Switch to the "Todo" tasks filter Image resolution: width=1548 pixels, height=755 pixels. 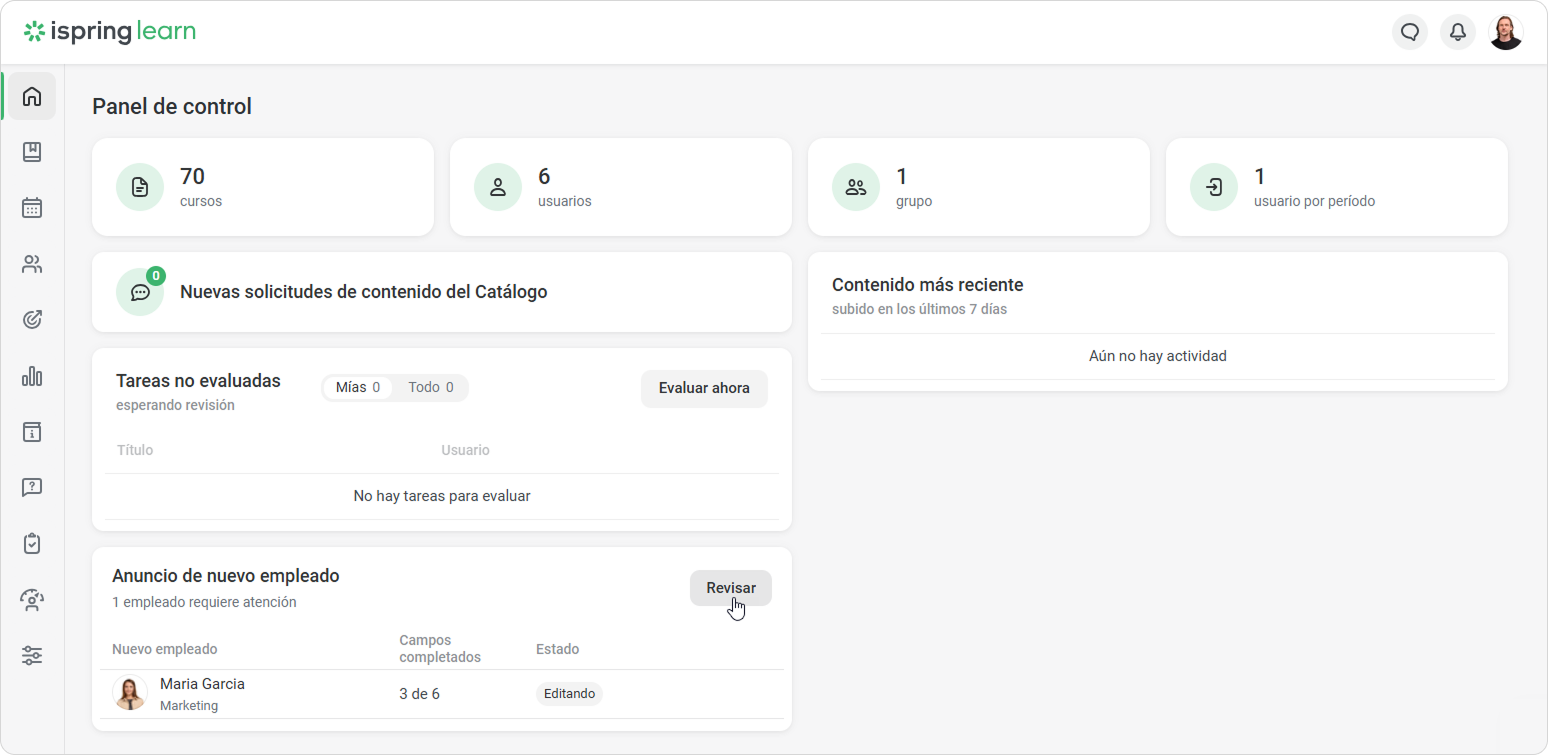(431, 387)
